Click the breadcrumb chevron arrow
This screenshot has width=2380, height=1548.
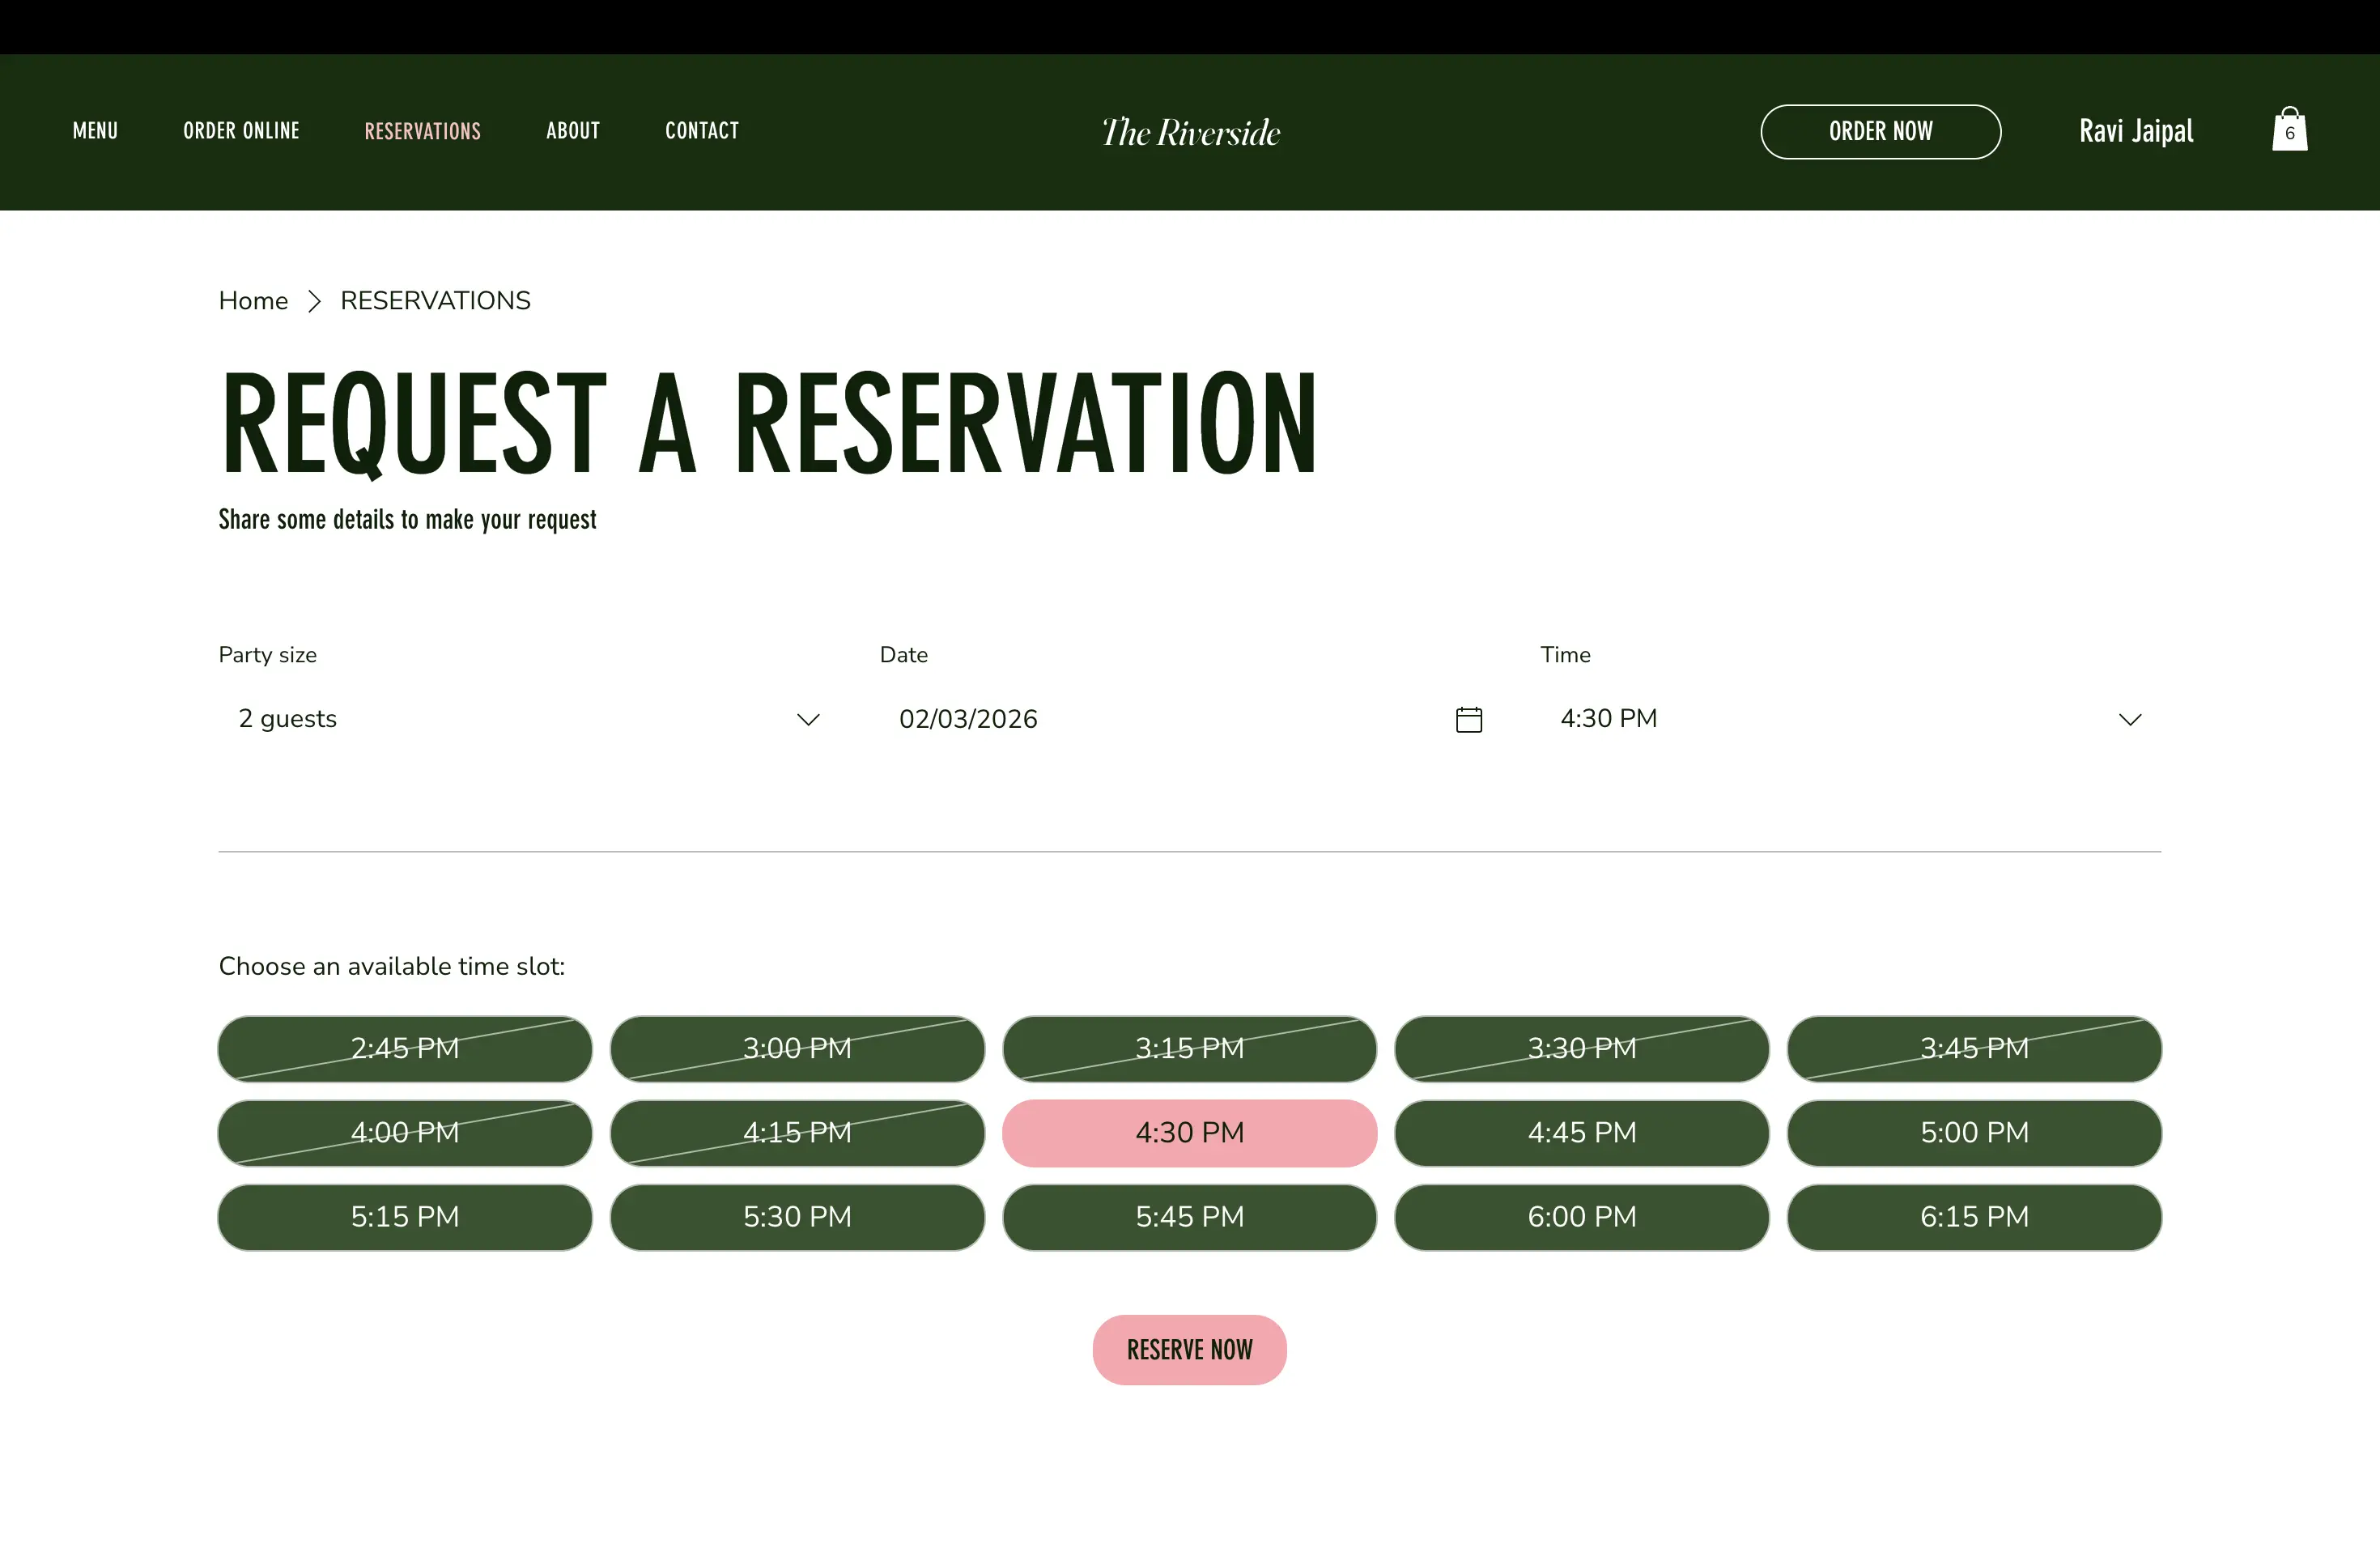314,301
